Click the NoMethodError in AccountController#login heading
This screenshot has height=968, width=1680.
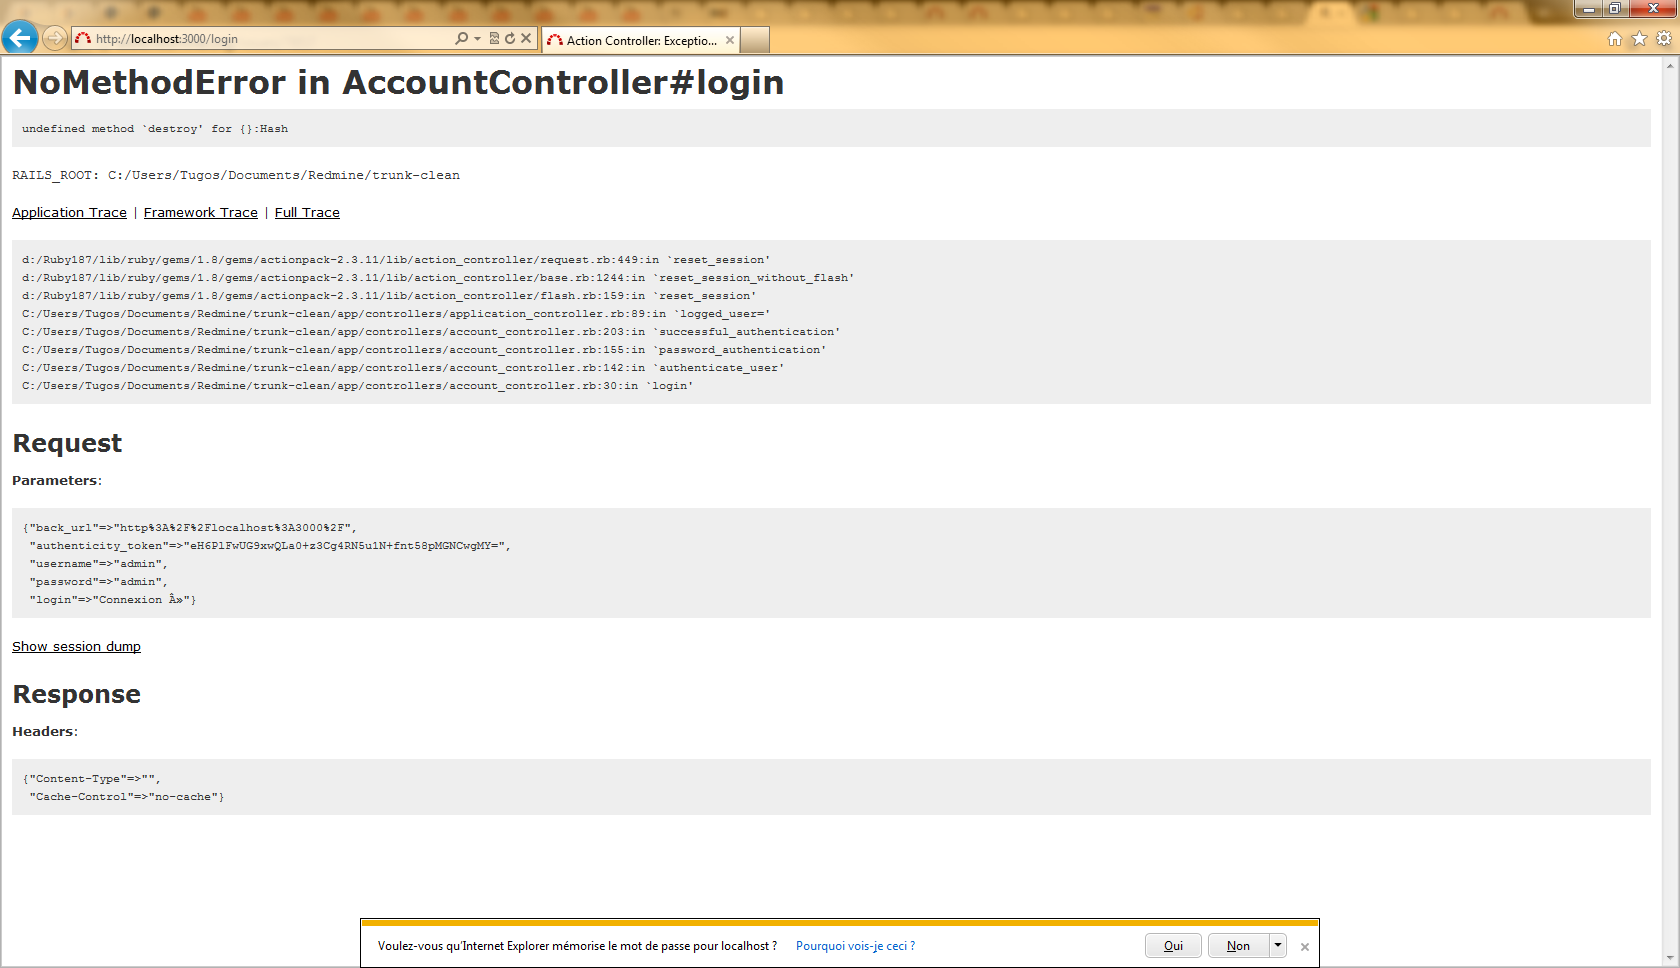(x=398, y=82)
